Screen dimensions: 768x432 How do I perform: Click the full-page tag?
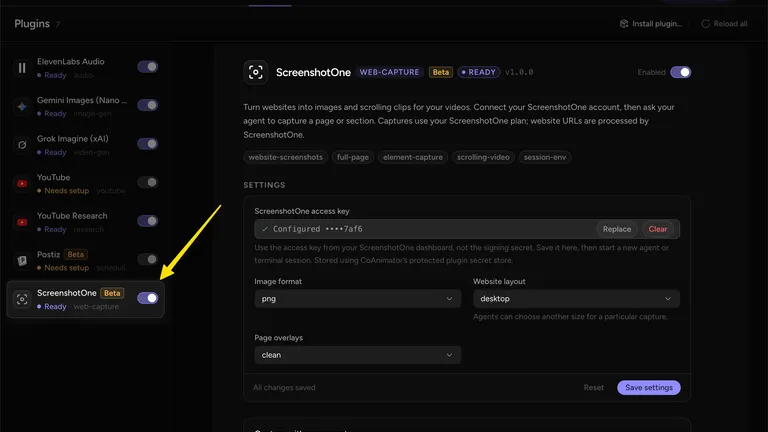point(353,157)
